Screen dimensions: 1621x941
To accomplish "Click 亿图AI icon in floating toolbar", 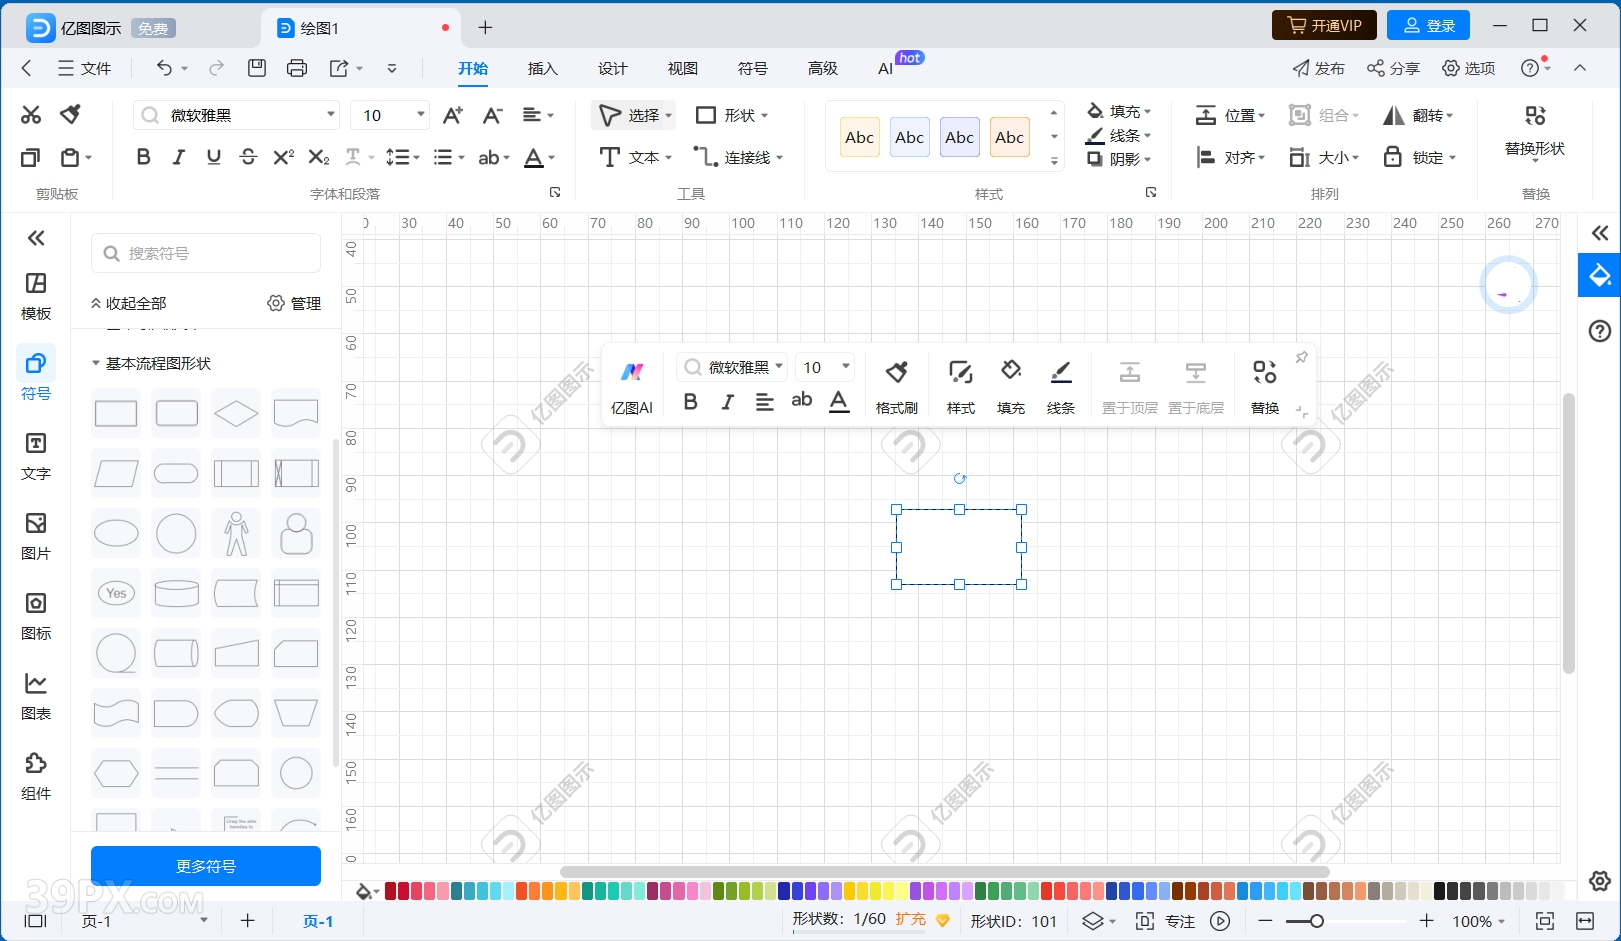I will point(632,388).
